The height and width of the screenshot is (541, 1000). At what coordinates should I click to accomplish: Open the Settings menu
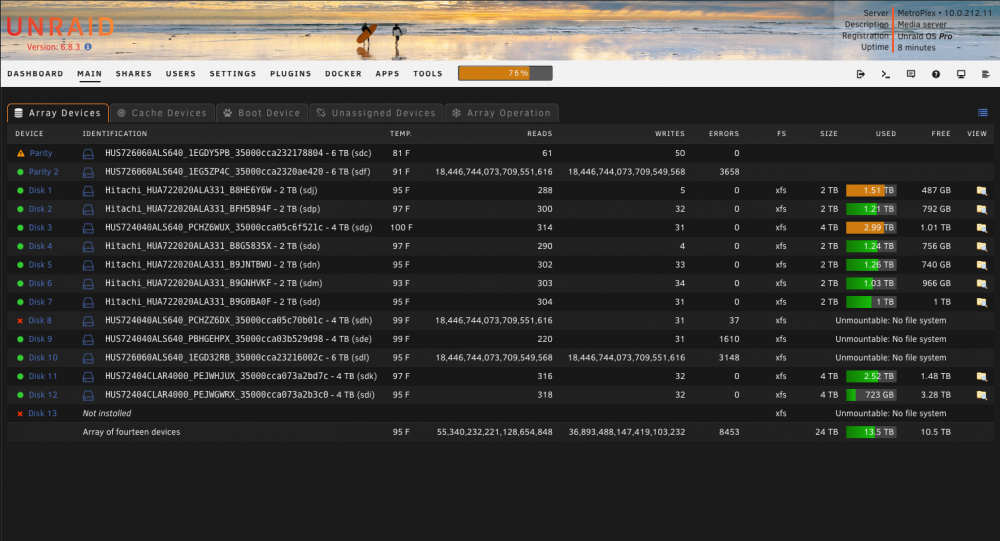coord(233,73)
